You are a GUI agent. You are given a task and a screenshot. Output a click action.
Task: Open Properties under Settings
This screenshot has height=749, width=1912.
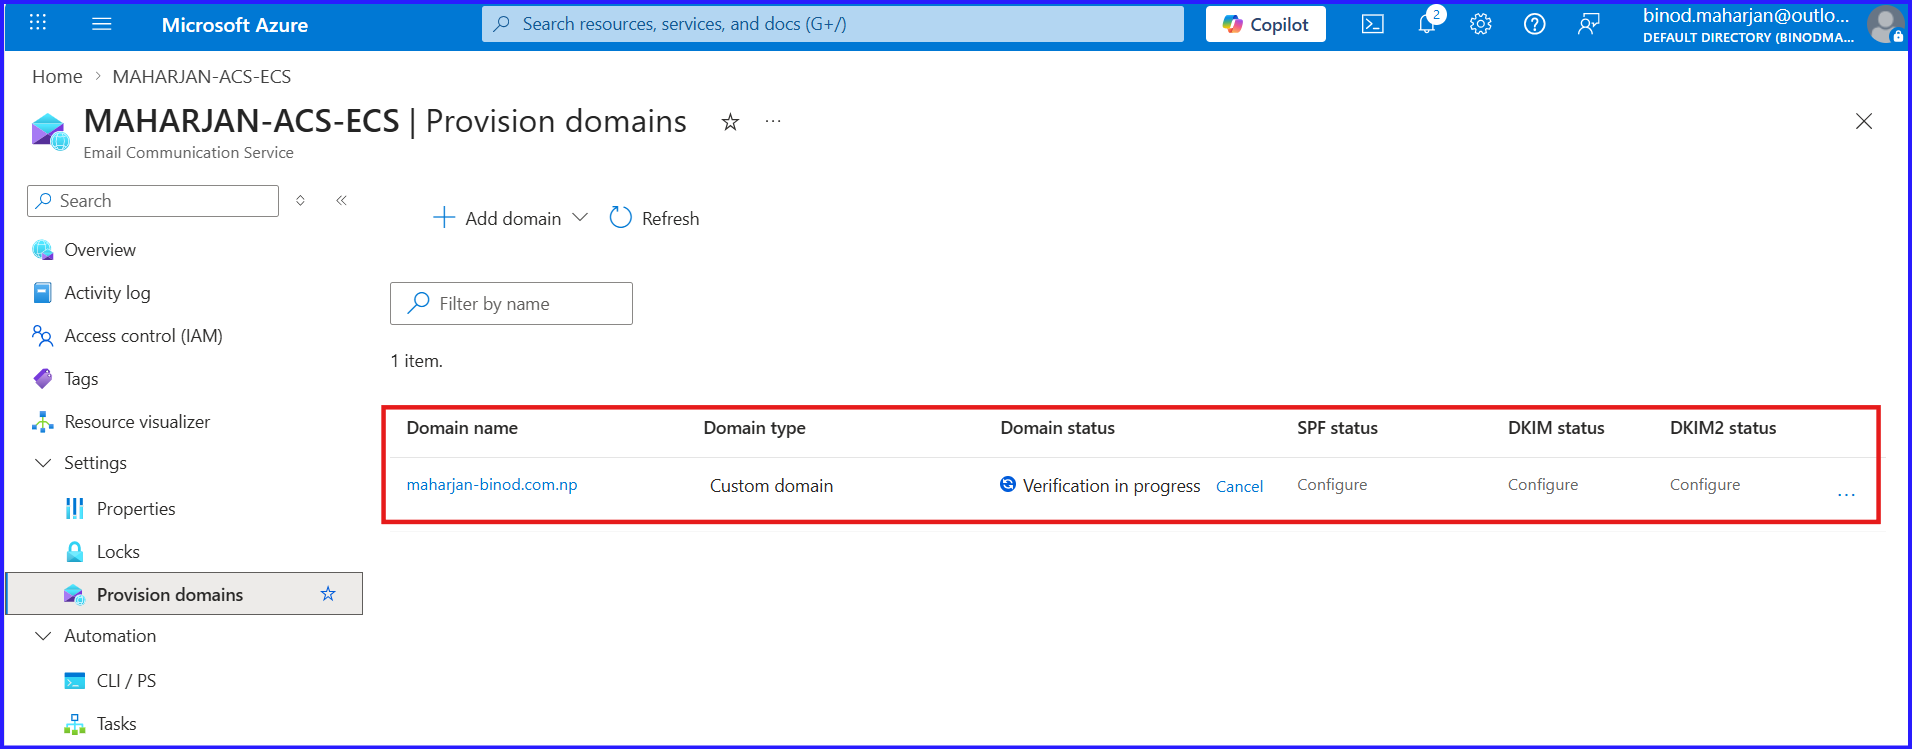136,509
